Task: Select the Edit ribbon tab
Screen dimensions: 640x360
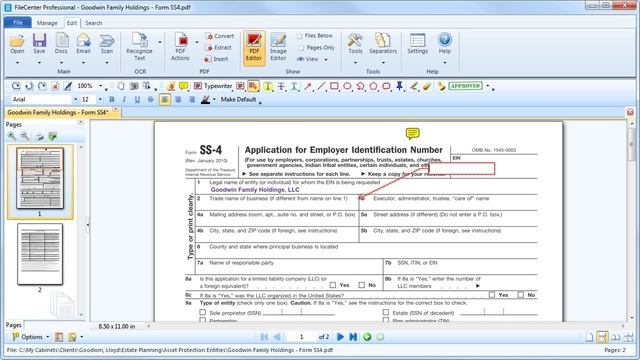Action: (x=72, y=23)
